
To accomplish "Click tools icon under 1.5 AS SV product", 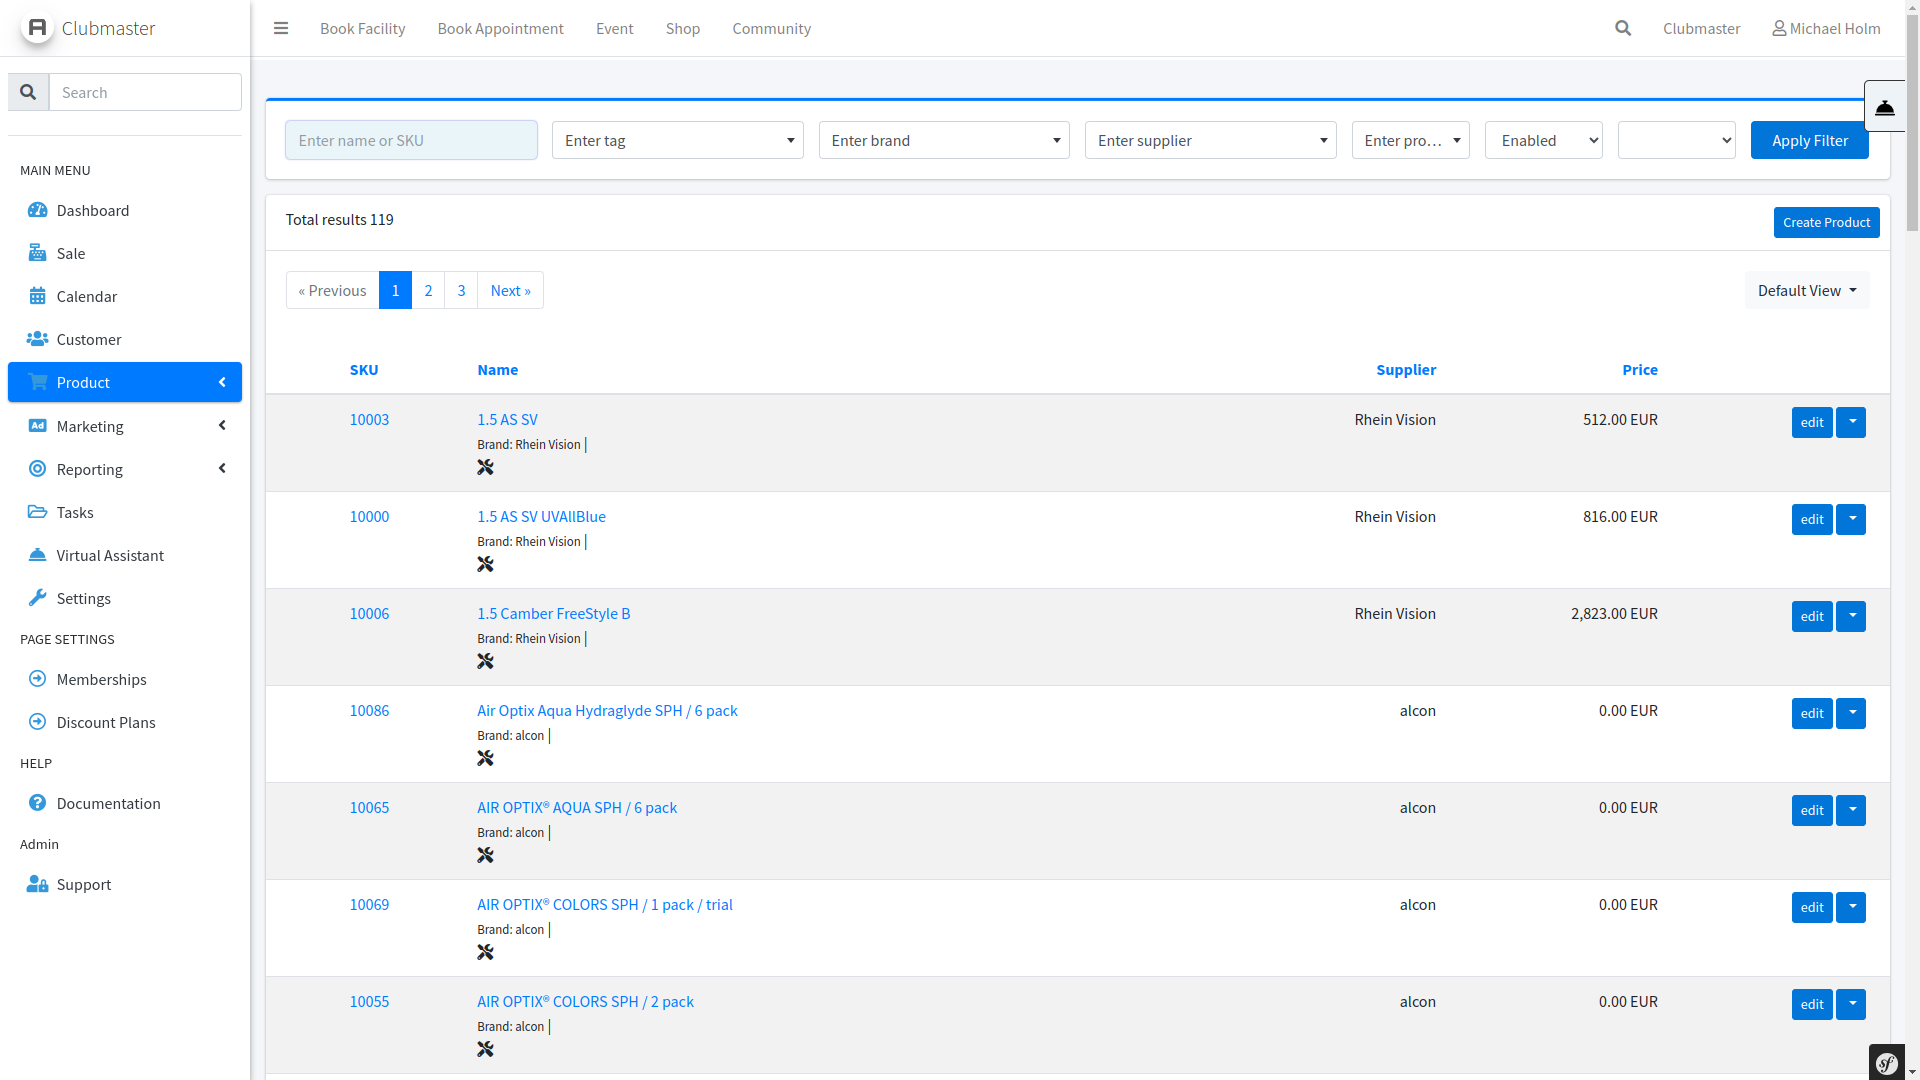I will [x=486, y=467].
